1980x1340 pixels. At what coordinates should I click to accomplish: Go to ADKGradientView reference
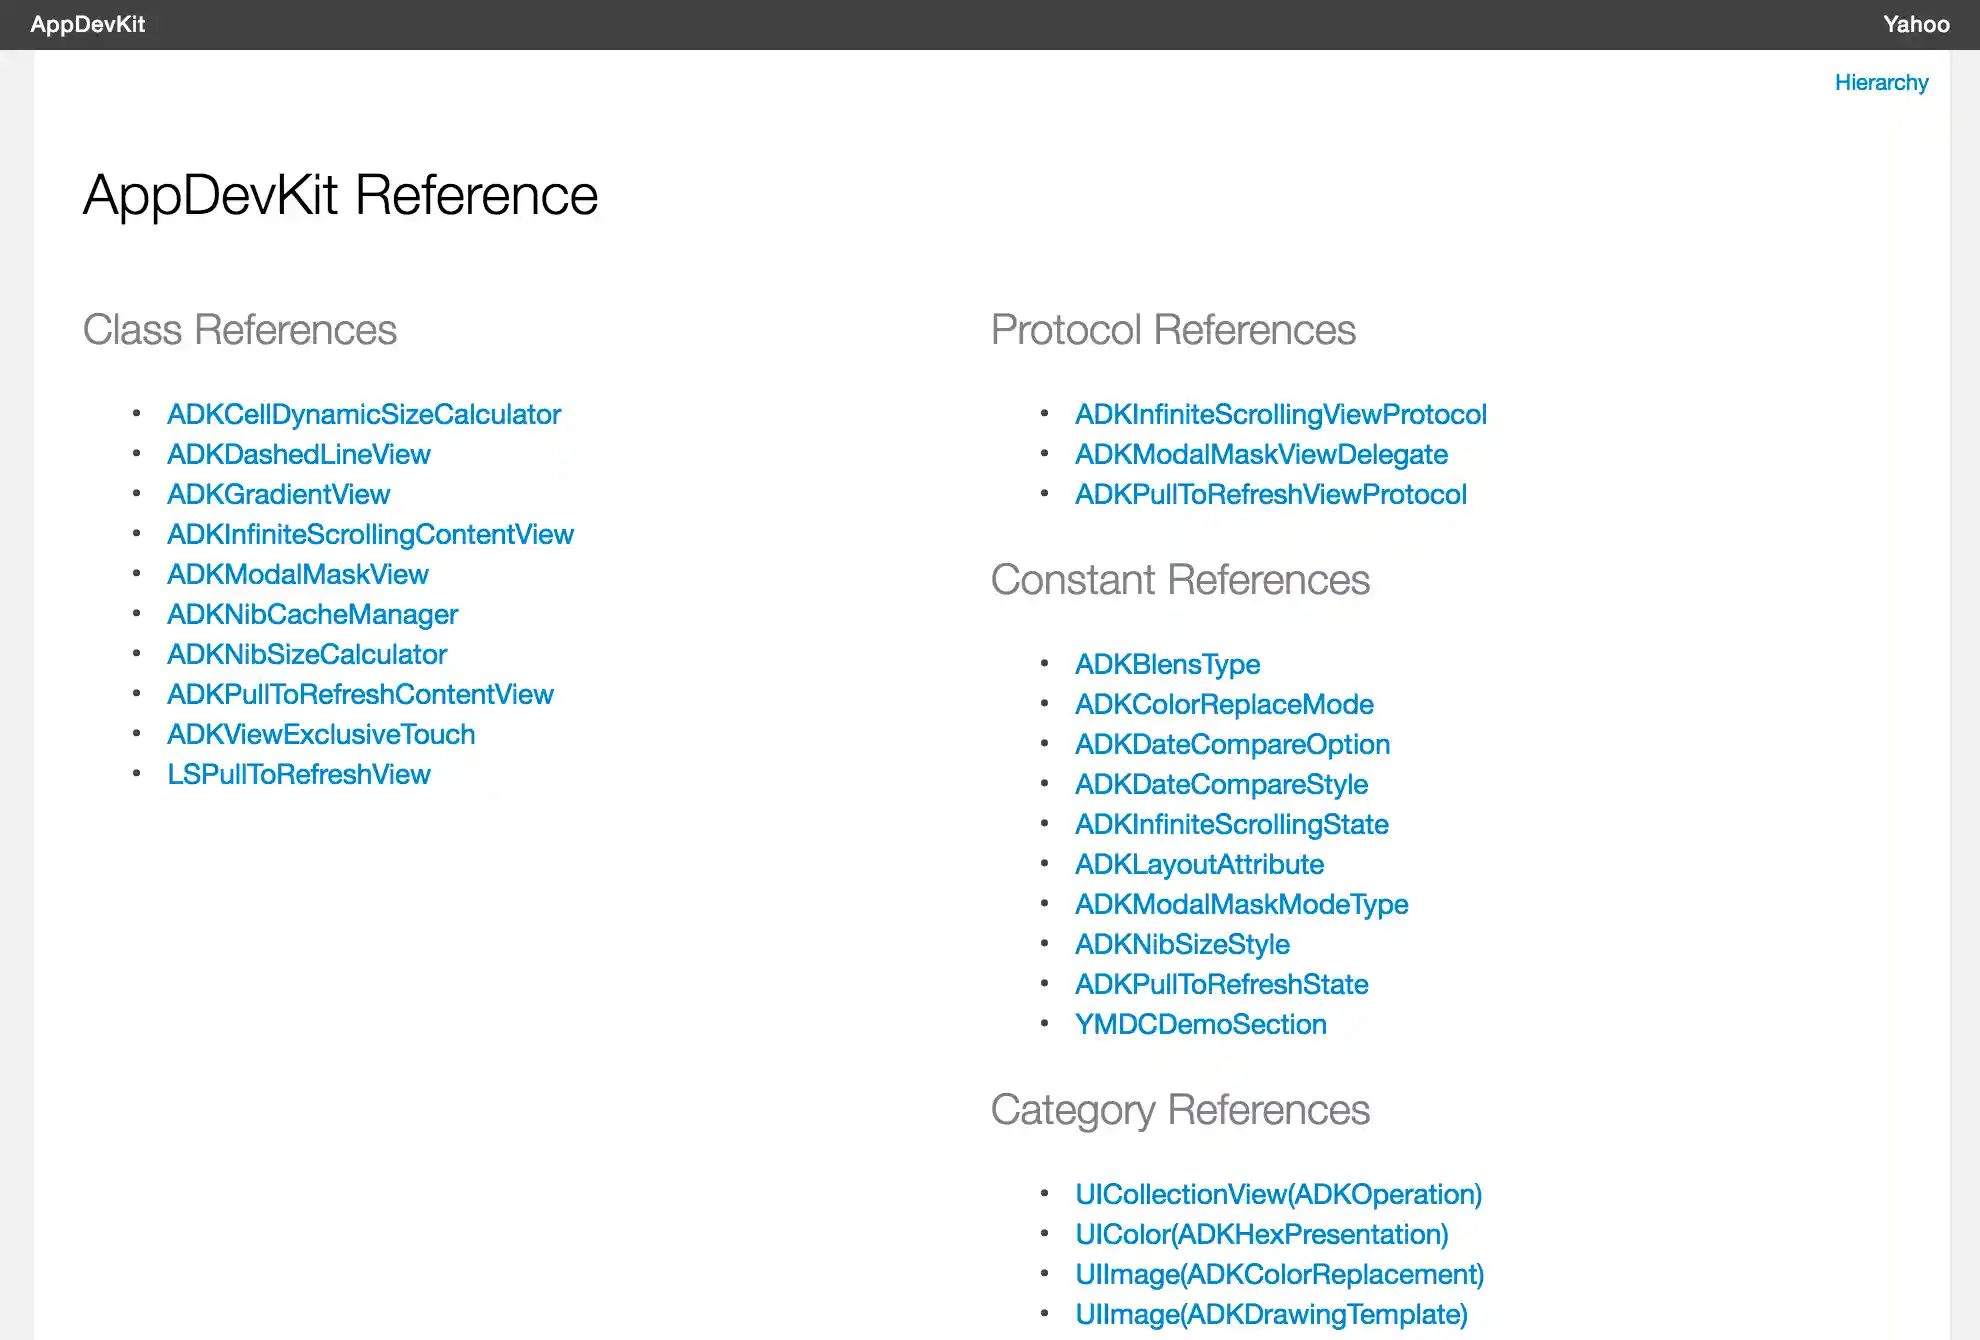click(x=278, y=494)
